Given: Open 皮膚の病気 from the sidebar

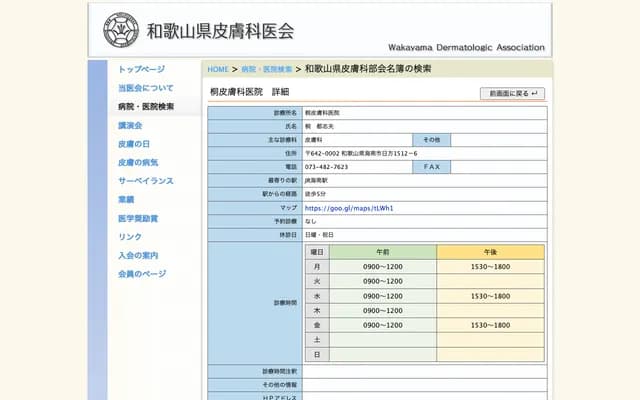Looking at the screenshot, I should click(138, 162).
